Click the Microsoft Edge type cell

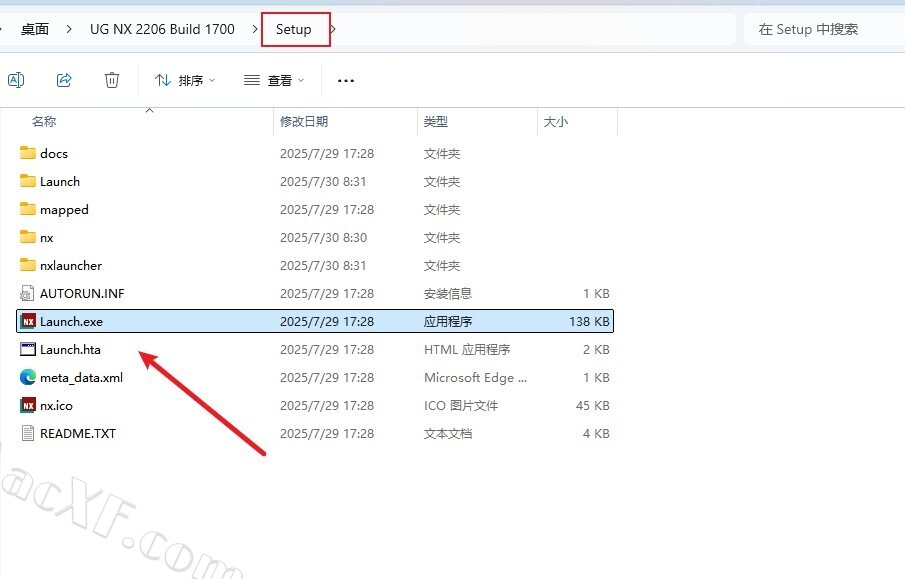475,378
